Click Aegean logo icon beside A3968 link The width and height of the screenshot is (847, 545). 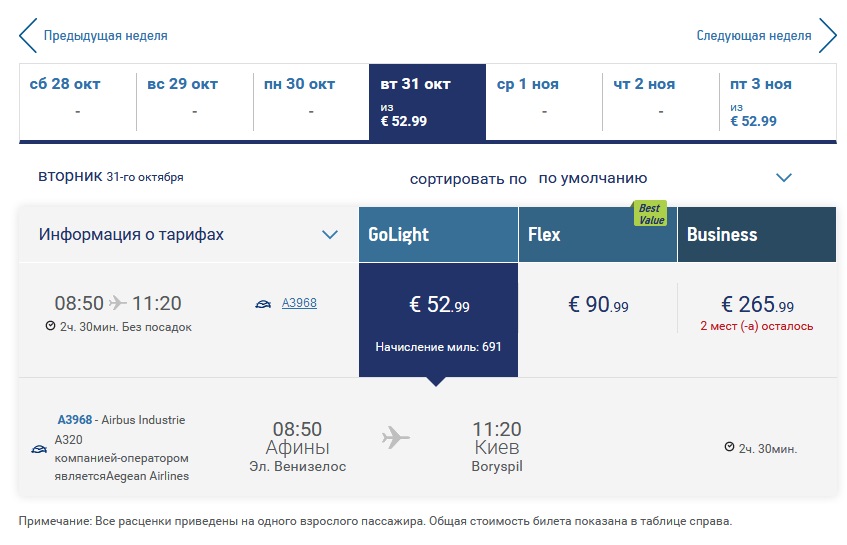(x=265, y=303)
